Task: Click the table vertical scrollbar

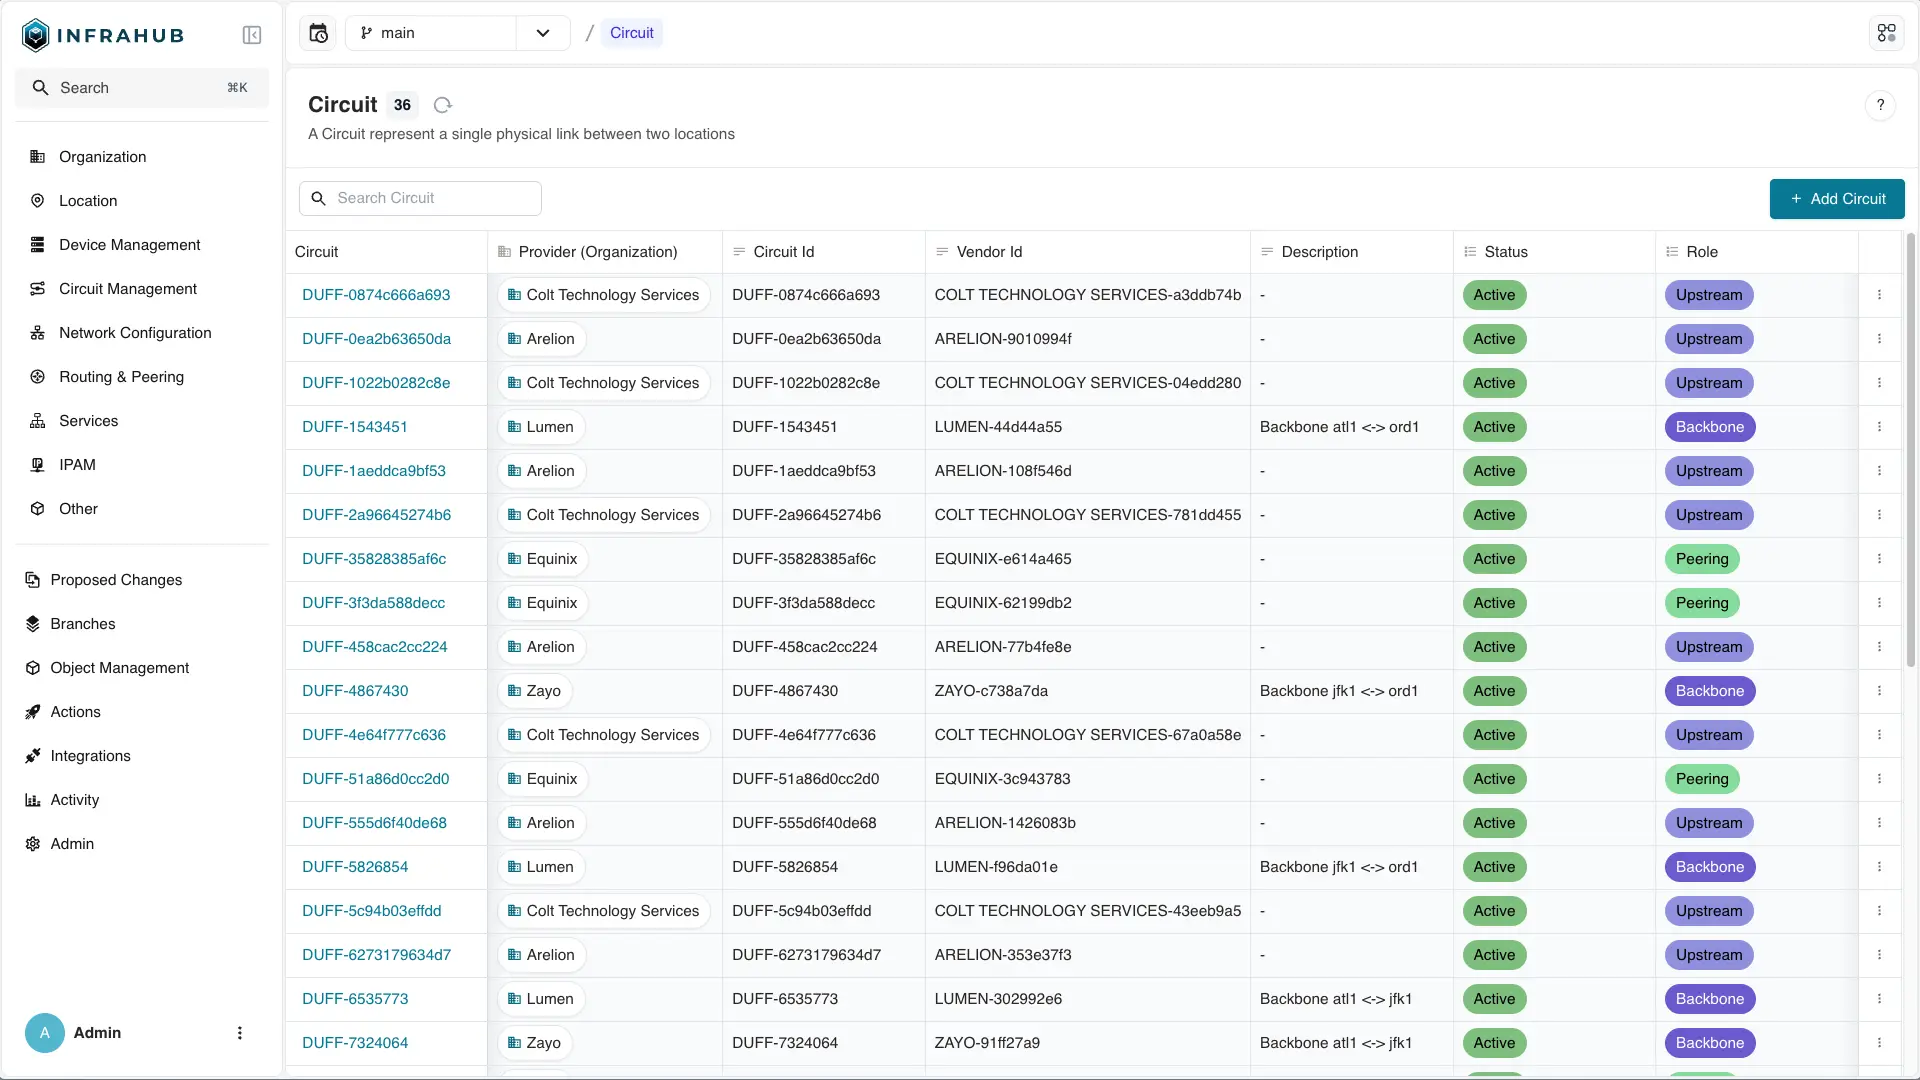Action: click(x=1911, y=450)
